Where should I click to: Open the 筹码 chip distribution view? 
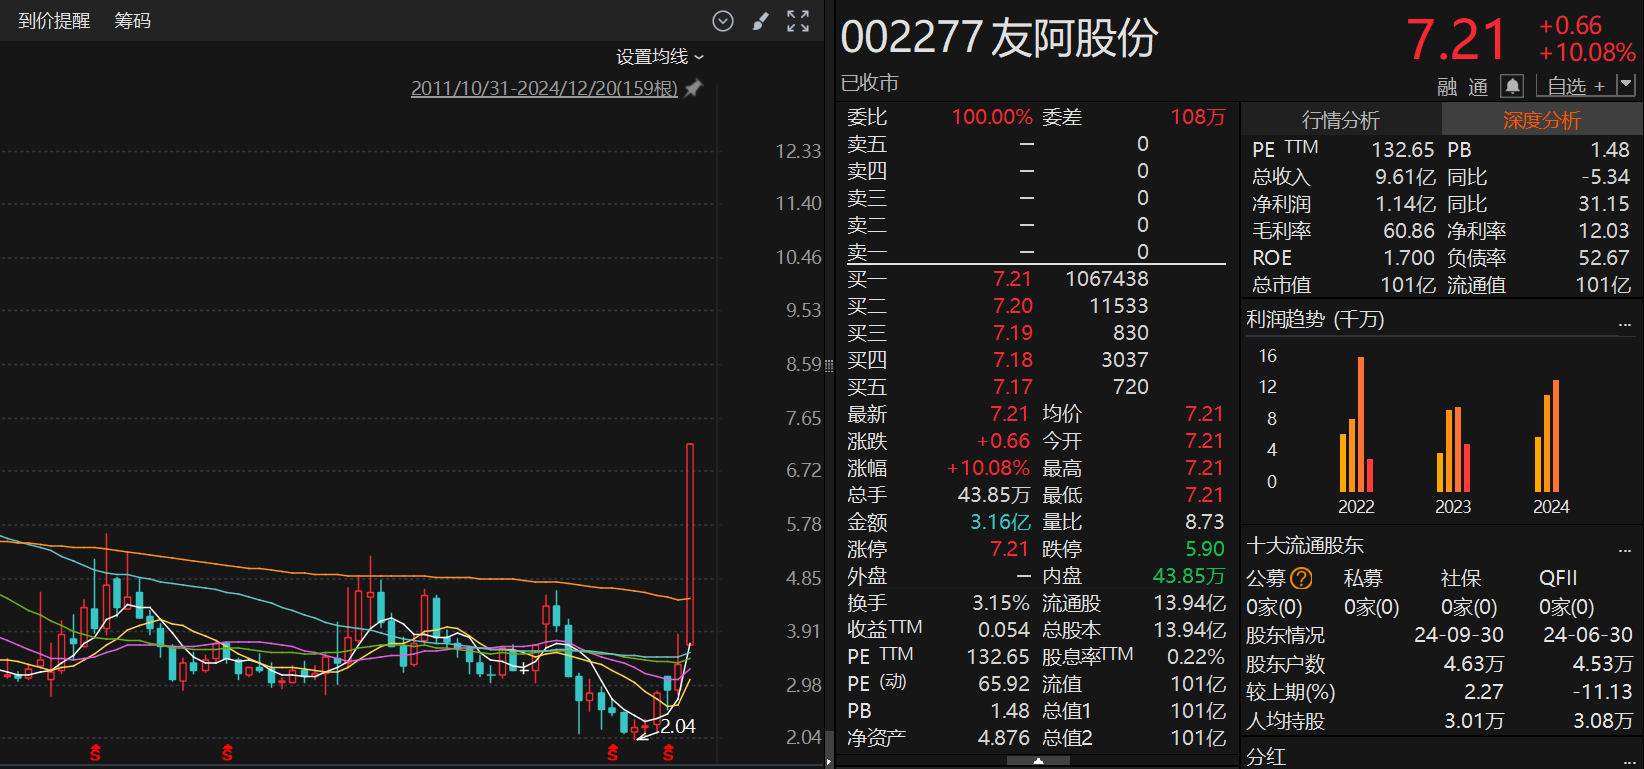coord(132,21)
